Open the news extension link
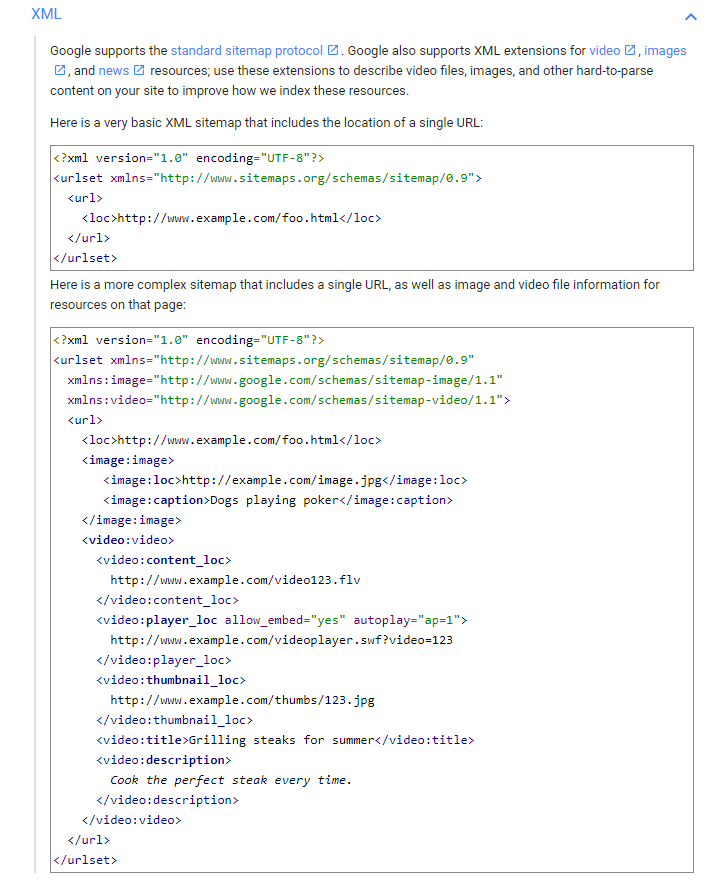The width and height of the screenshot is (727, 883). (114, 71)
